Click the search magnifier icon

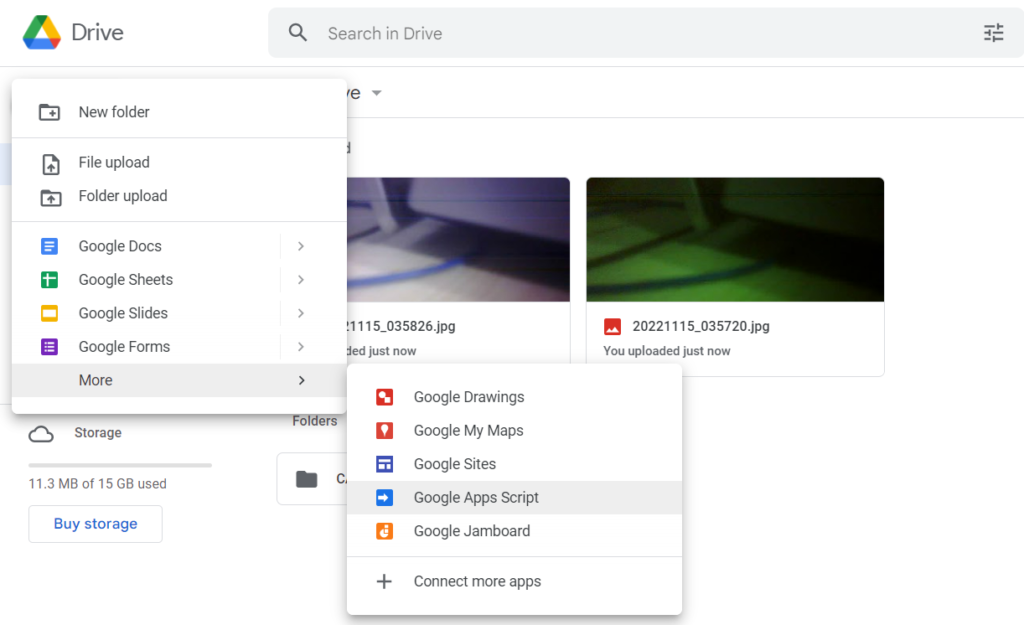tap(298, 33)
